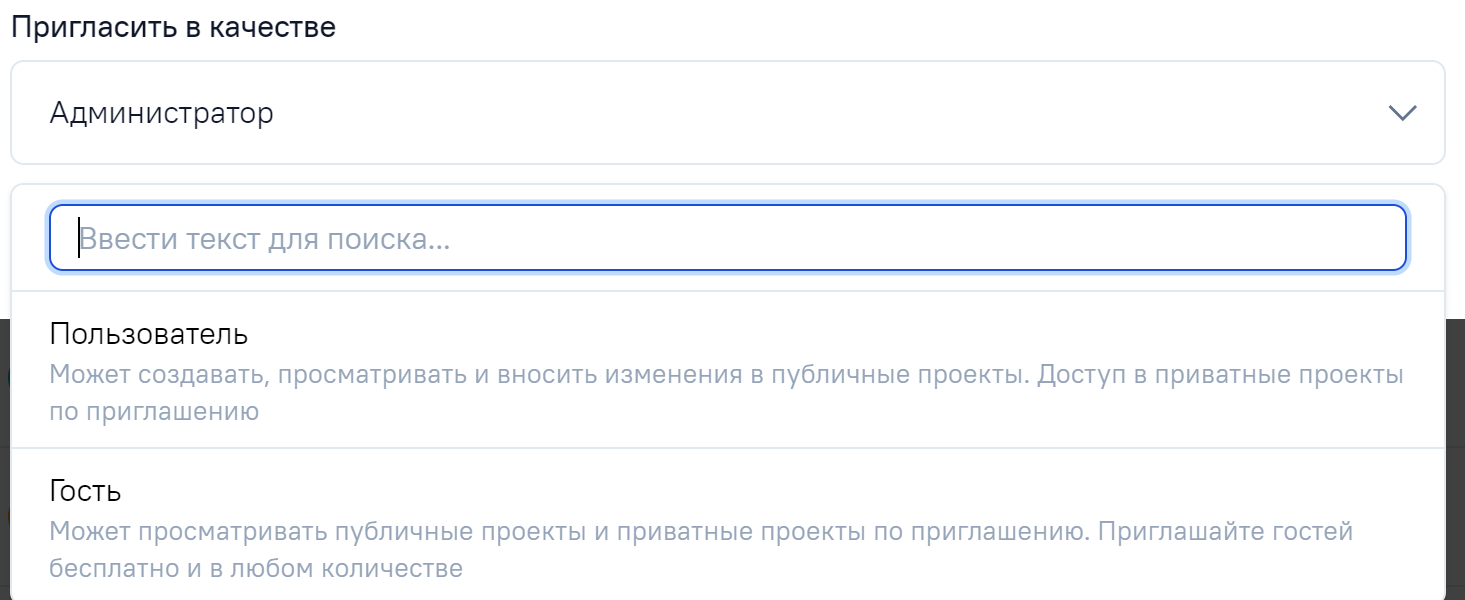Screen dimensions: 1465x600
Task: Select the Пользователь role option
Action: [727, 370]
